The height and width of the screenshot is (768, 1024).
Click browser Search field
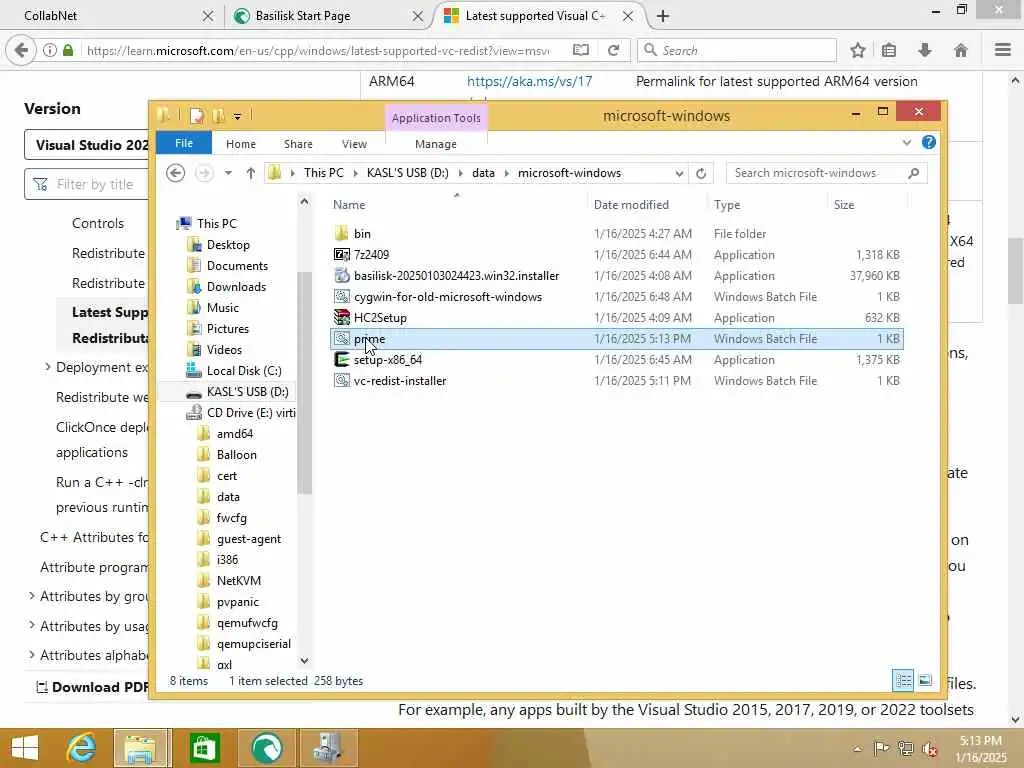click(737, 50)
